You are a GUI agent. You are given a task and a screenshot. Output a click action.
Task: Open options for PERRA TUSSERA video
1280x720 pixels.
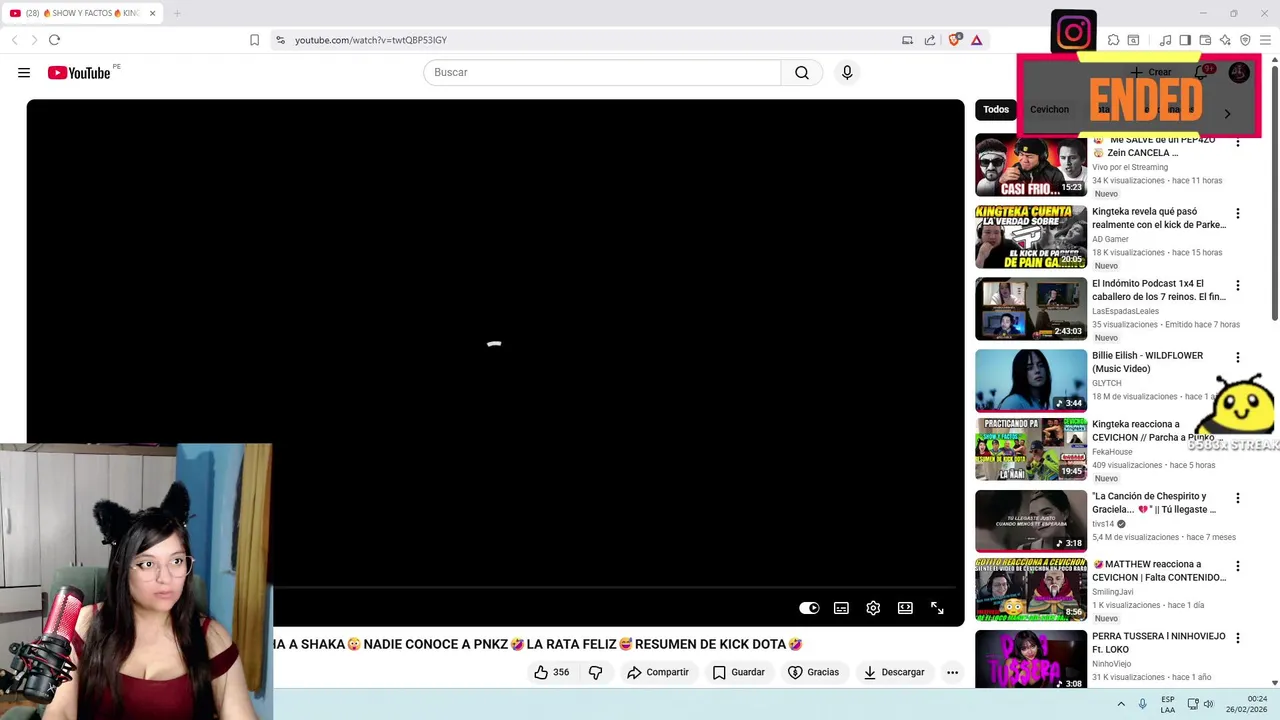pyautogui.click(x=1237, y=637)
